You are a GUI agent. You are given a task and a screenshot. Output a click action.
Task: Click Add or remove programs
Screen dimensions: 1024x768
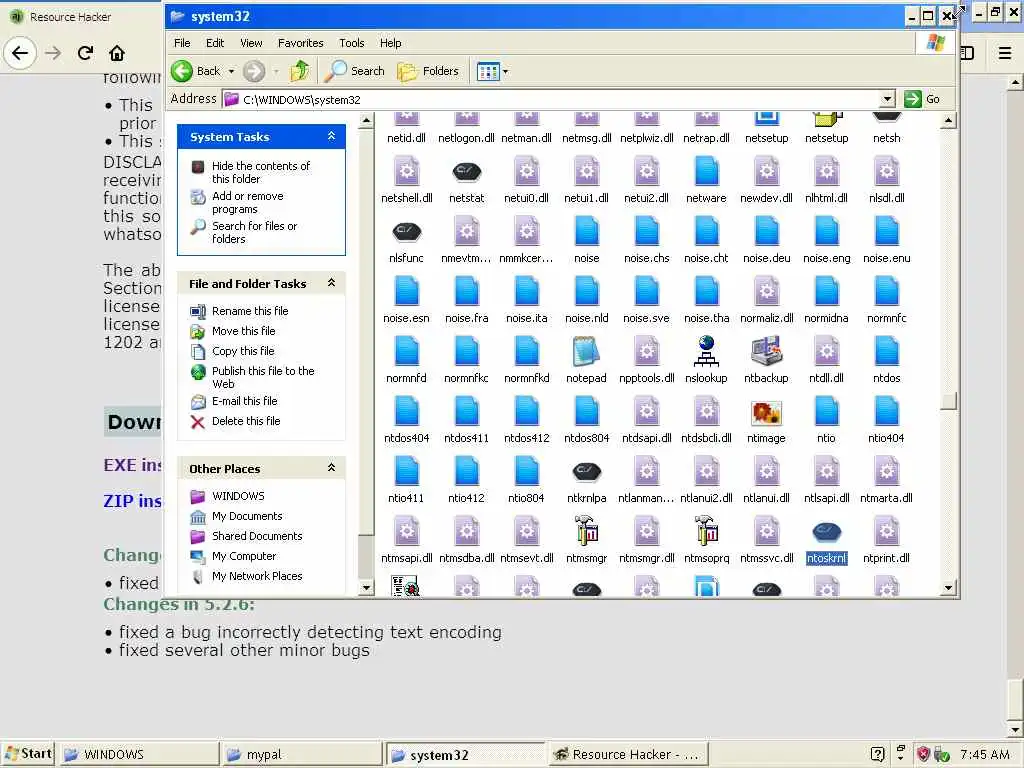click(x=248, y=202)
